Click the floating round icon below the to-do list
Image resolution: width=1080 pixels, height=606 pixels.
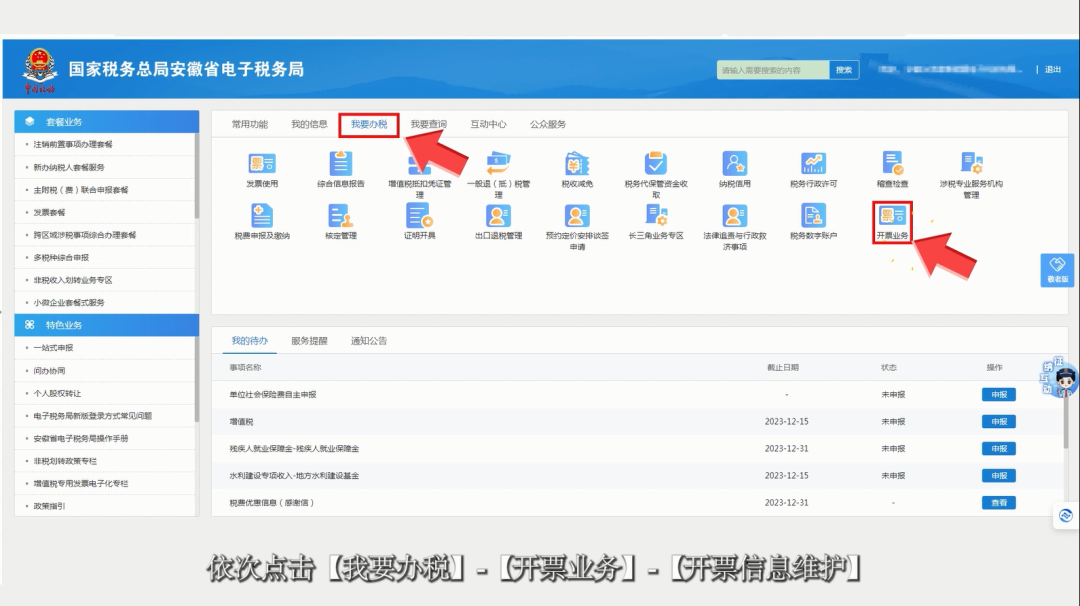click(x=1066, y=516)
